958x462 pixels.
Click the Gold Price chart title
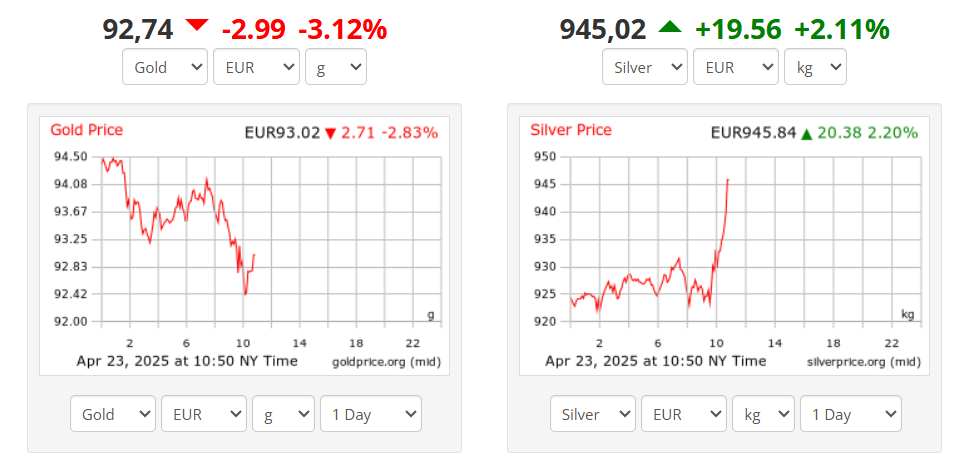[86, 130]
